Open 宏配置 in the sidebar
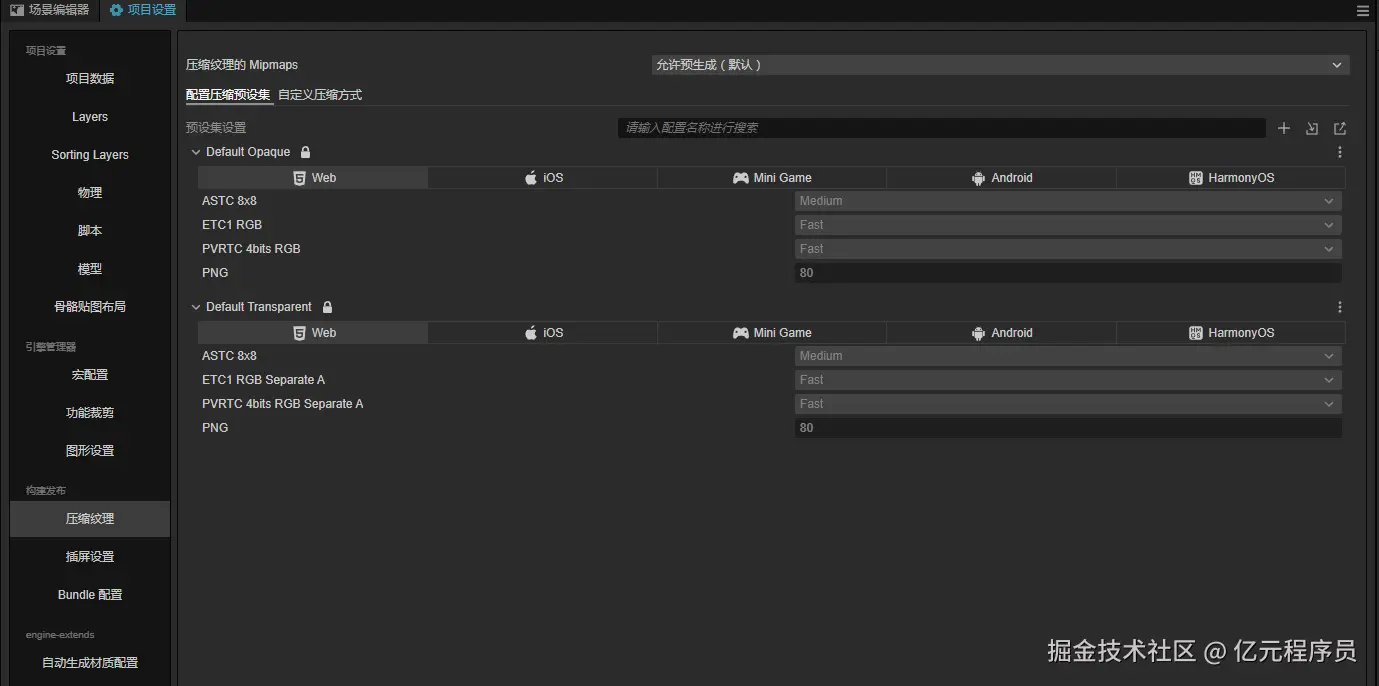This screenshot has width=1379, height=686. click(90, 375)
